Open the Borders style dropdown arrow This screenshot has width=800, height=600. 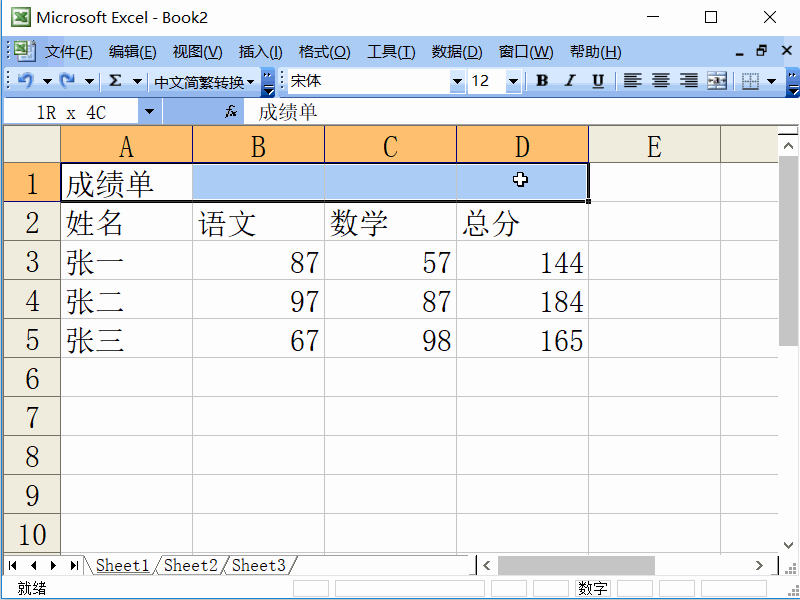[x=771, y=81]
